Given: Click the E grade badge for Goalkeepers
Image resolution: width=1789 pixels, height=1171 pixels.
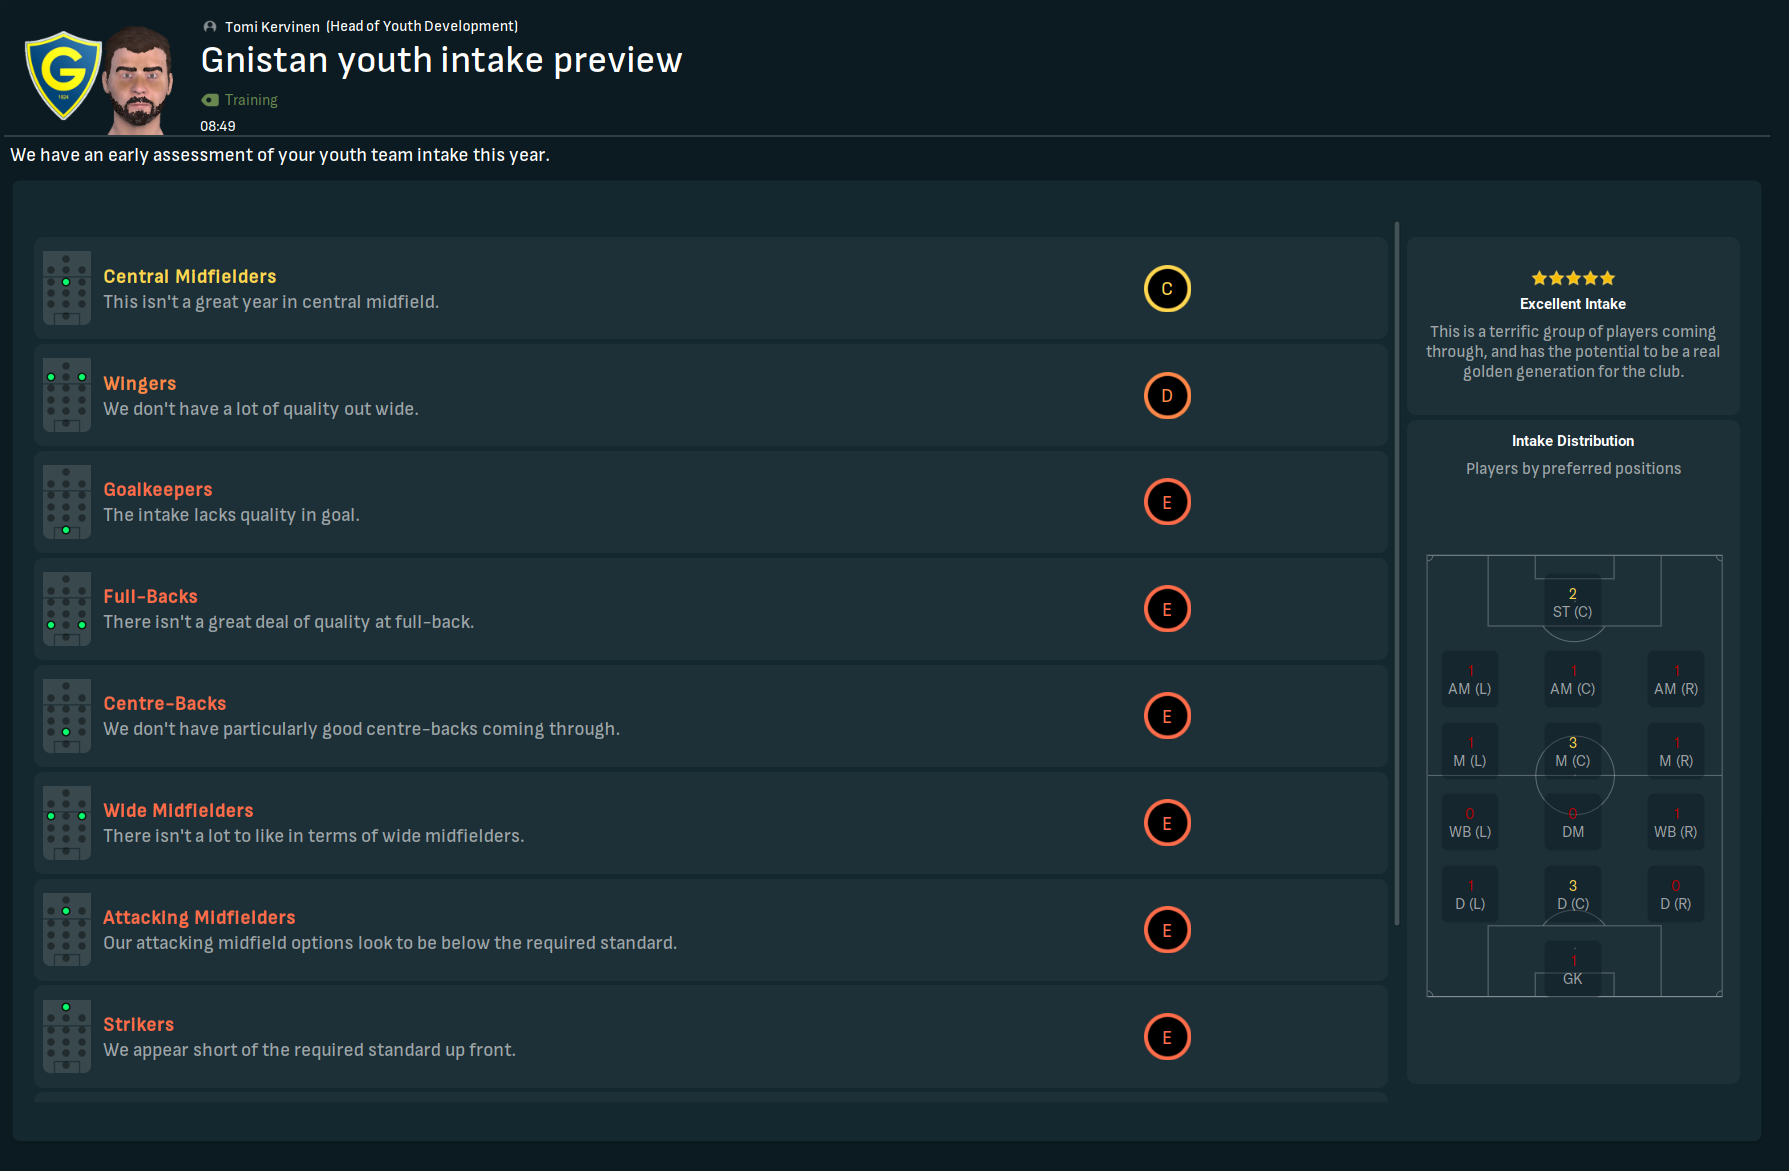Looking at the screenshot, I should [1167, 502].
